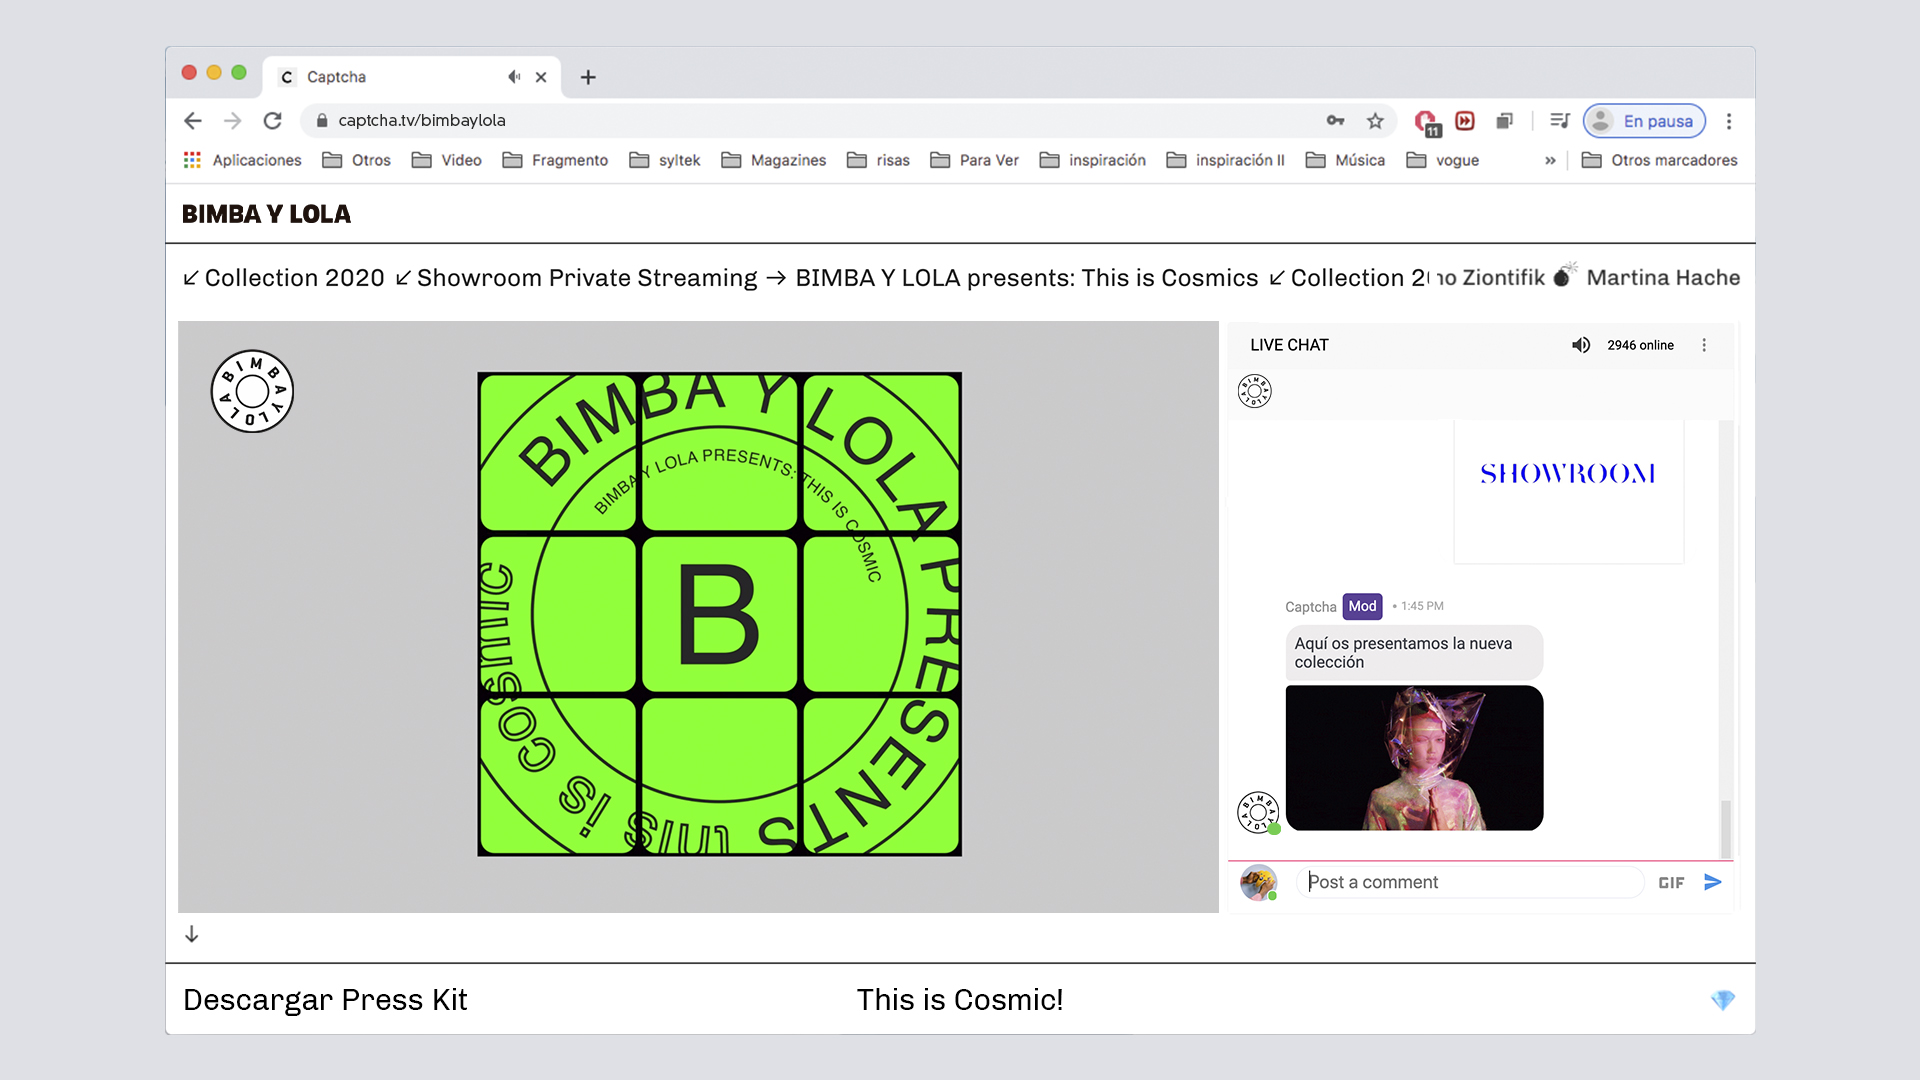The height and width of the screenshot is (1080, 1920).
Task: Click Descargar Press Kit link
Action: (x=325, y=1000)
